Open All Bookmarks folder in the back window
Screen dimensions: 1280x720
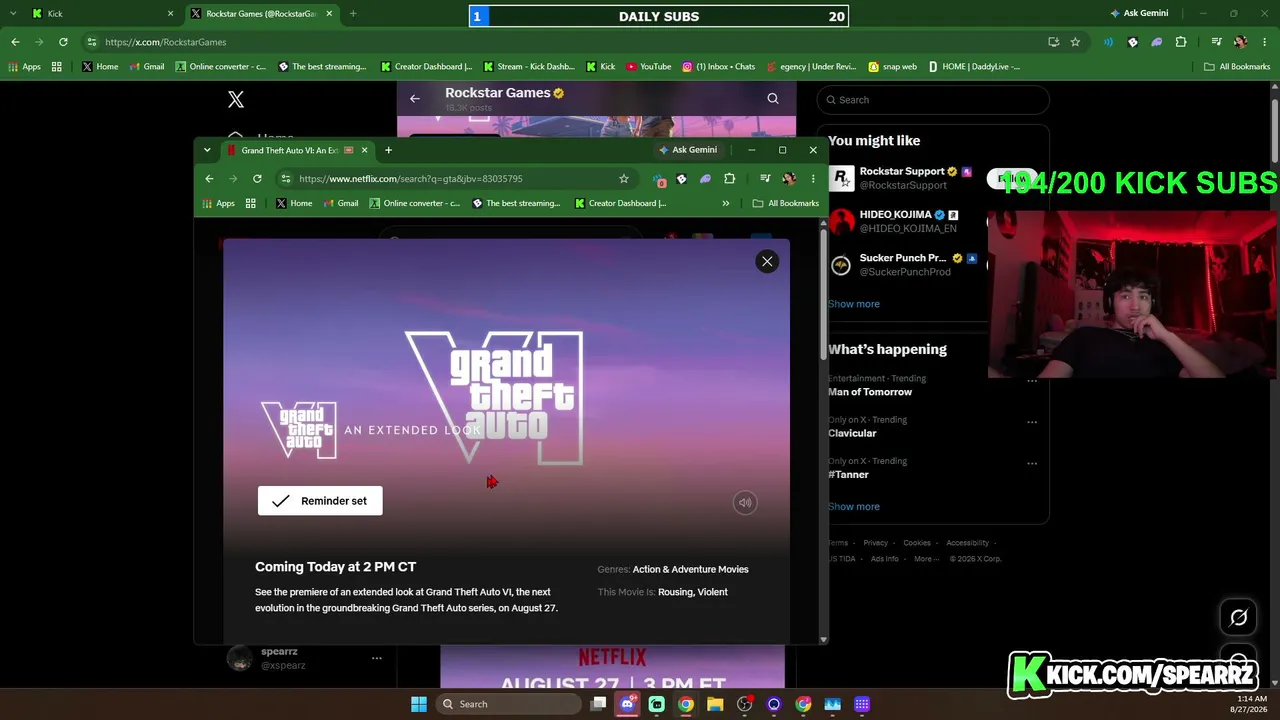pyautogui.click(x=1237, y=67)
